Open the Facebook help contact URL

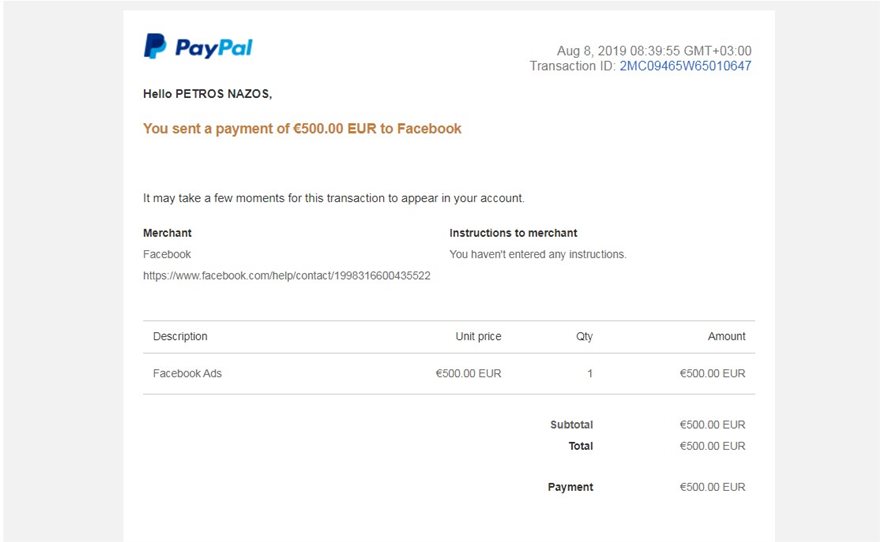(x=286, y=275)
